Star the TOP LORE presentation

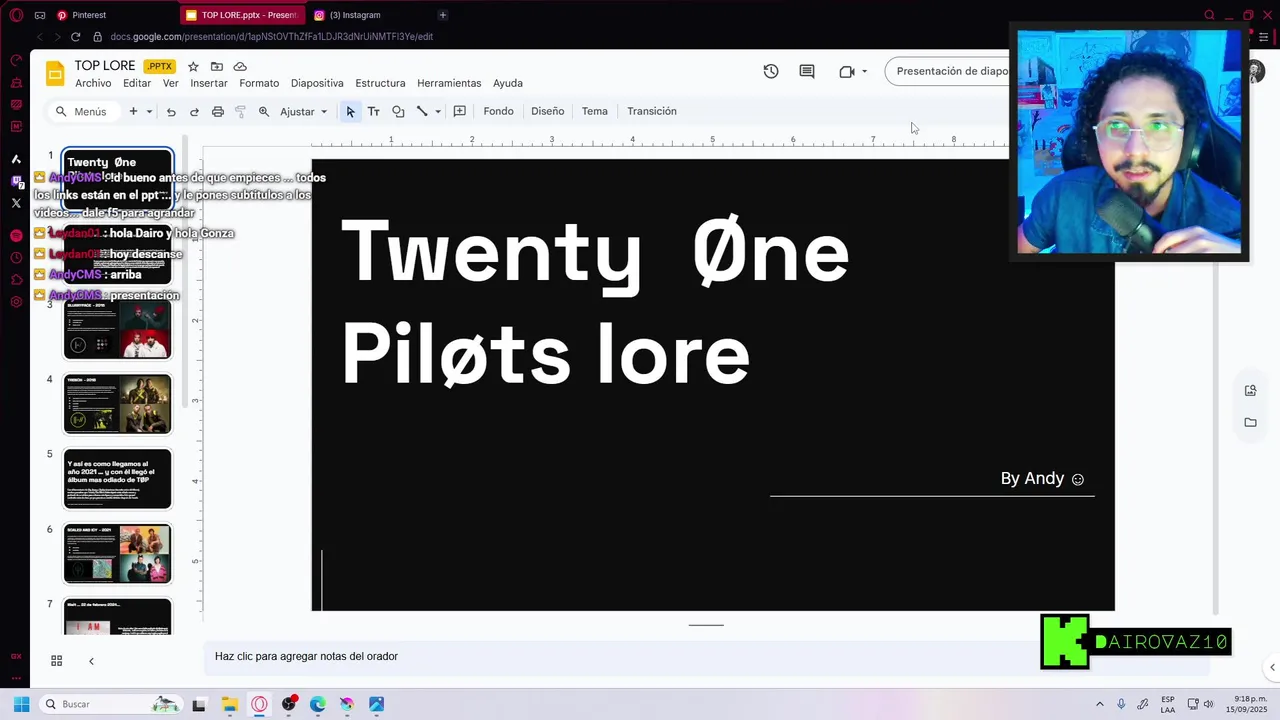(193, 66)
